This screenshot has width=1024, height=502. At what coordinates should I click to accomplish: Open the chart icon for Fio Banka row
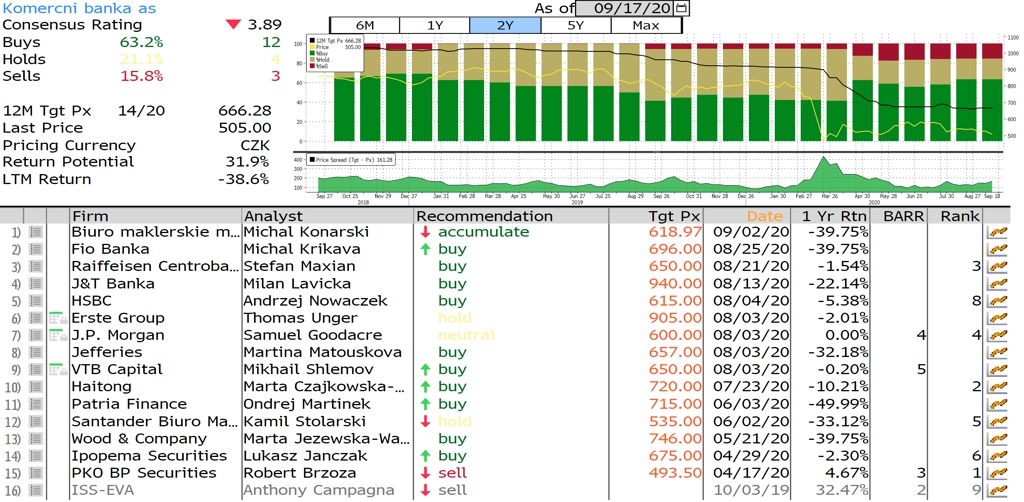pyautogui.click(x=997, y=249)
